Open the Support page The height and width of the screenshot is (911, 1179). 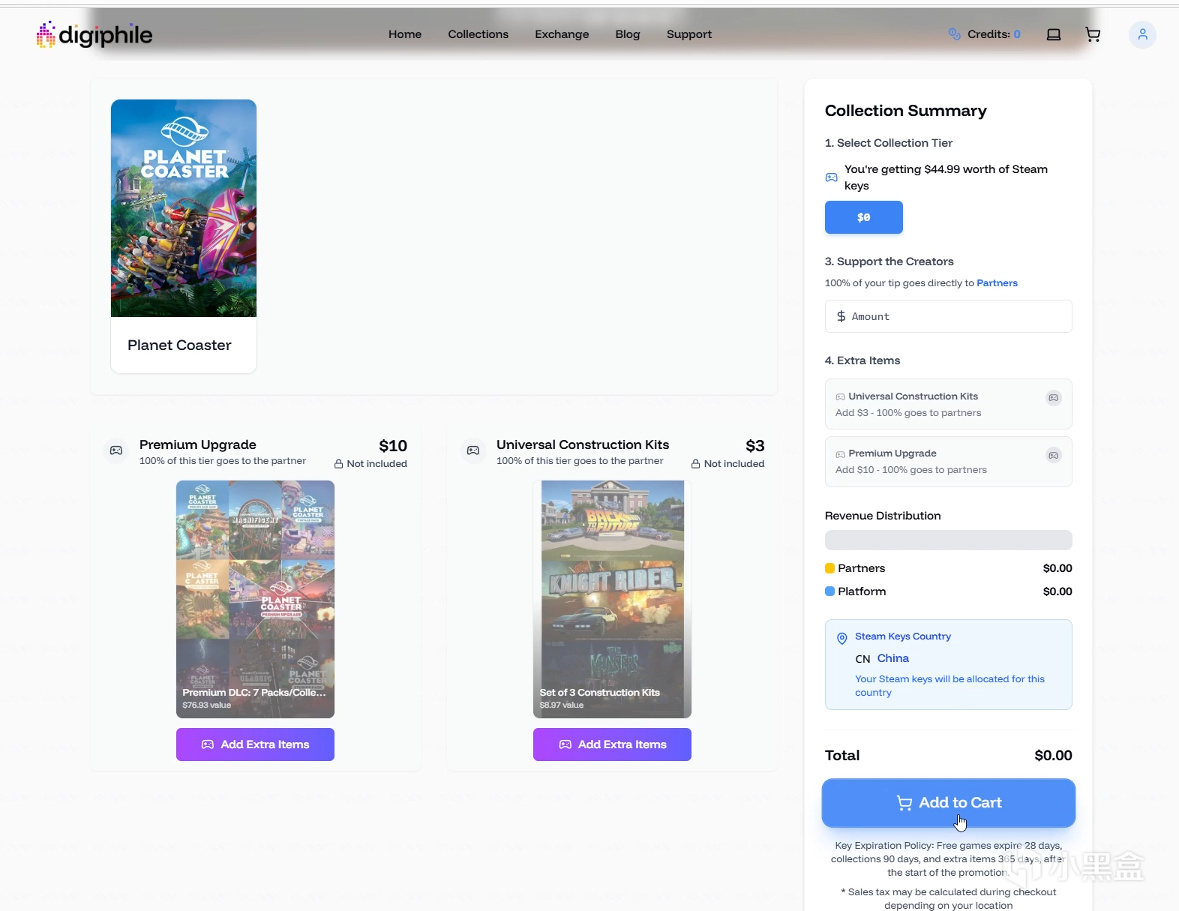pos(689,35)
